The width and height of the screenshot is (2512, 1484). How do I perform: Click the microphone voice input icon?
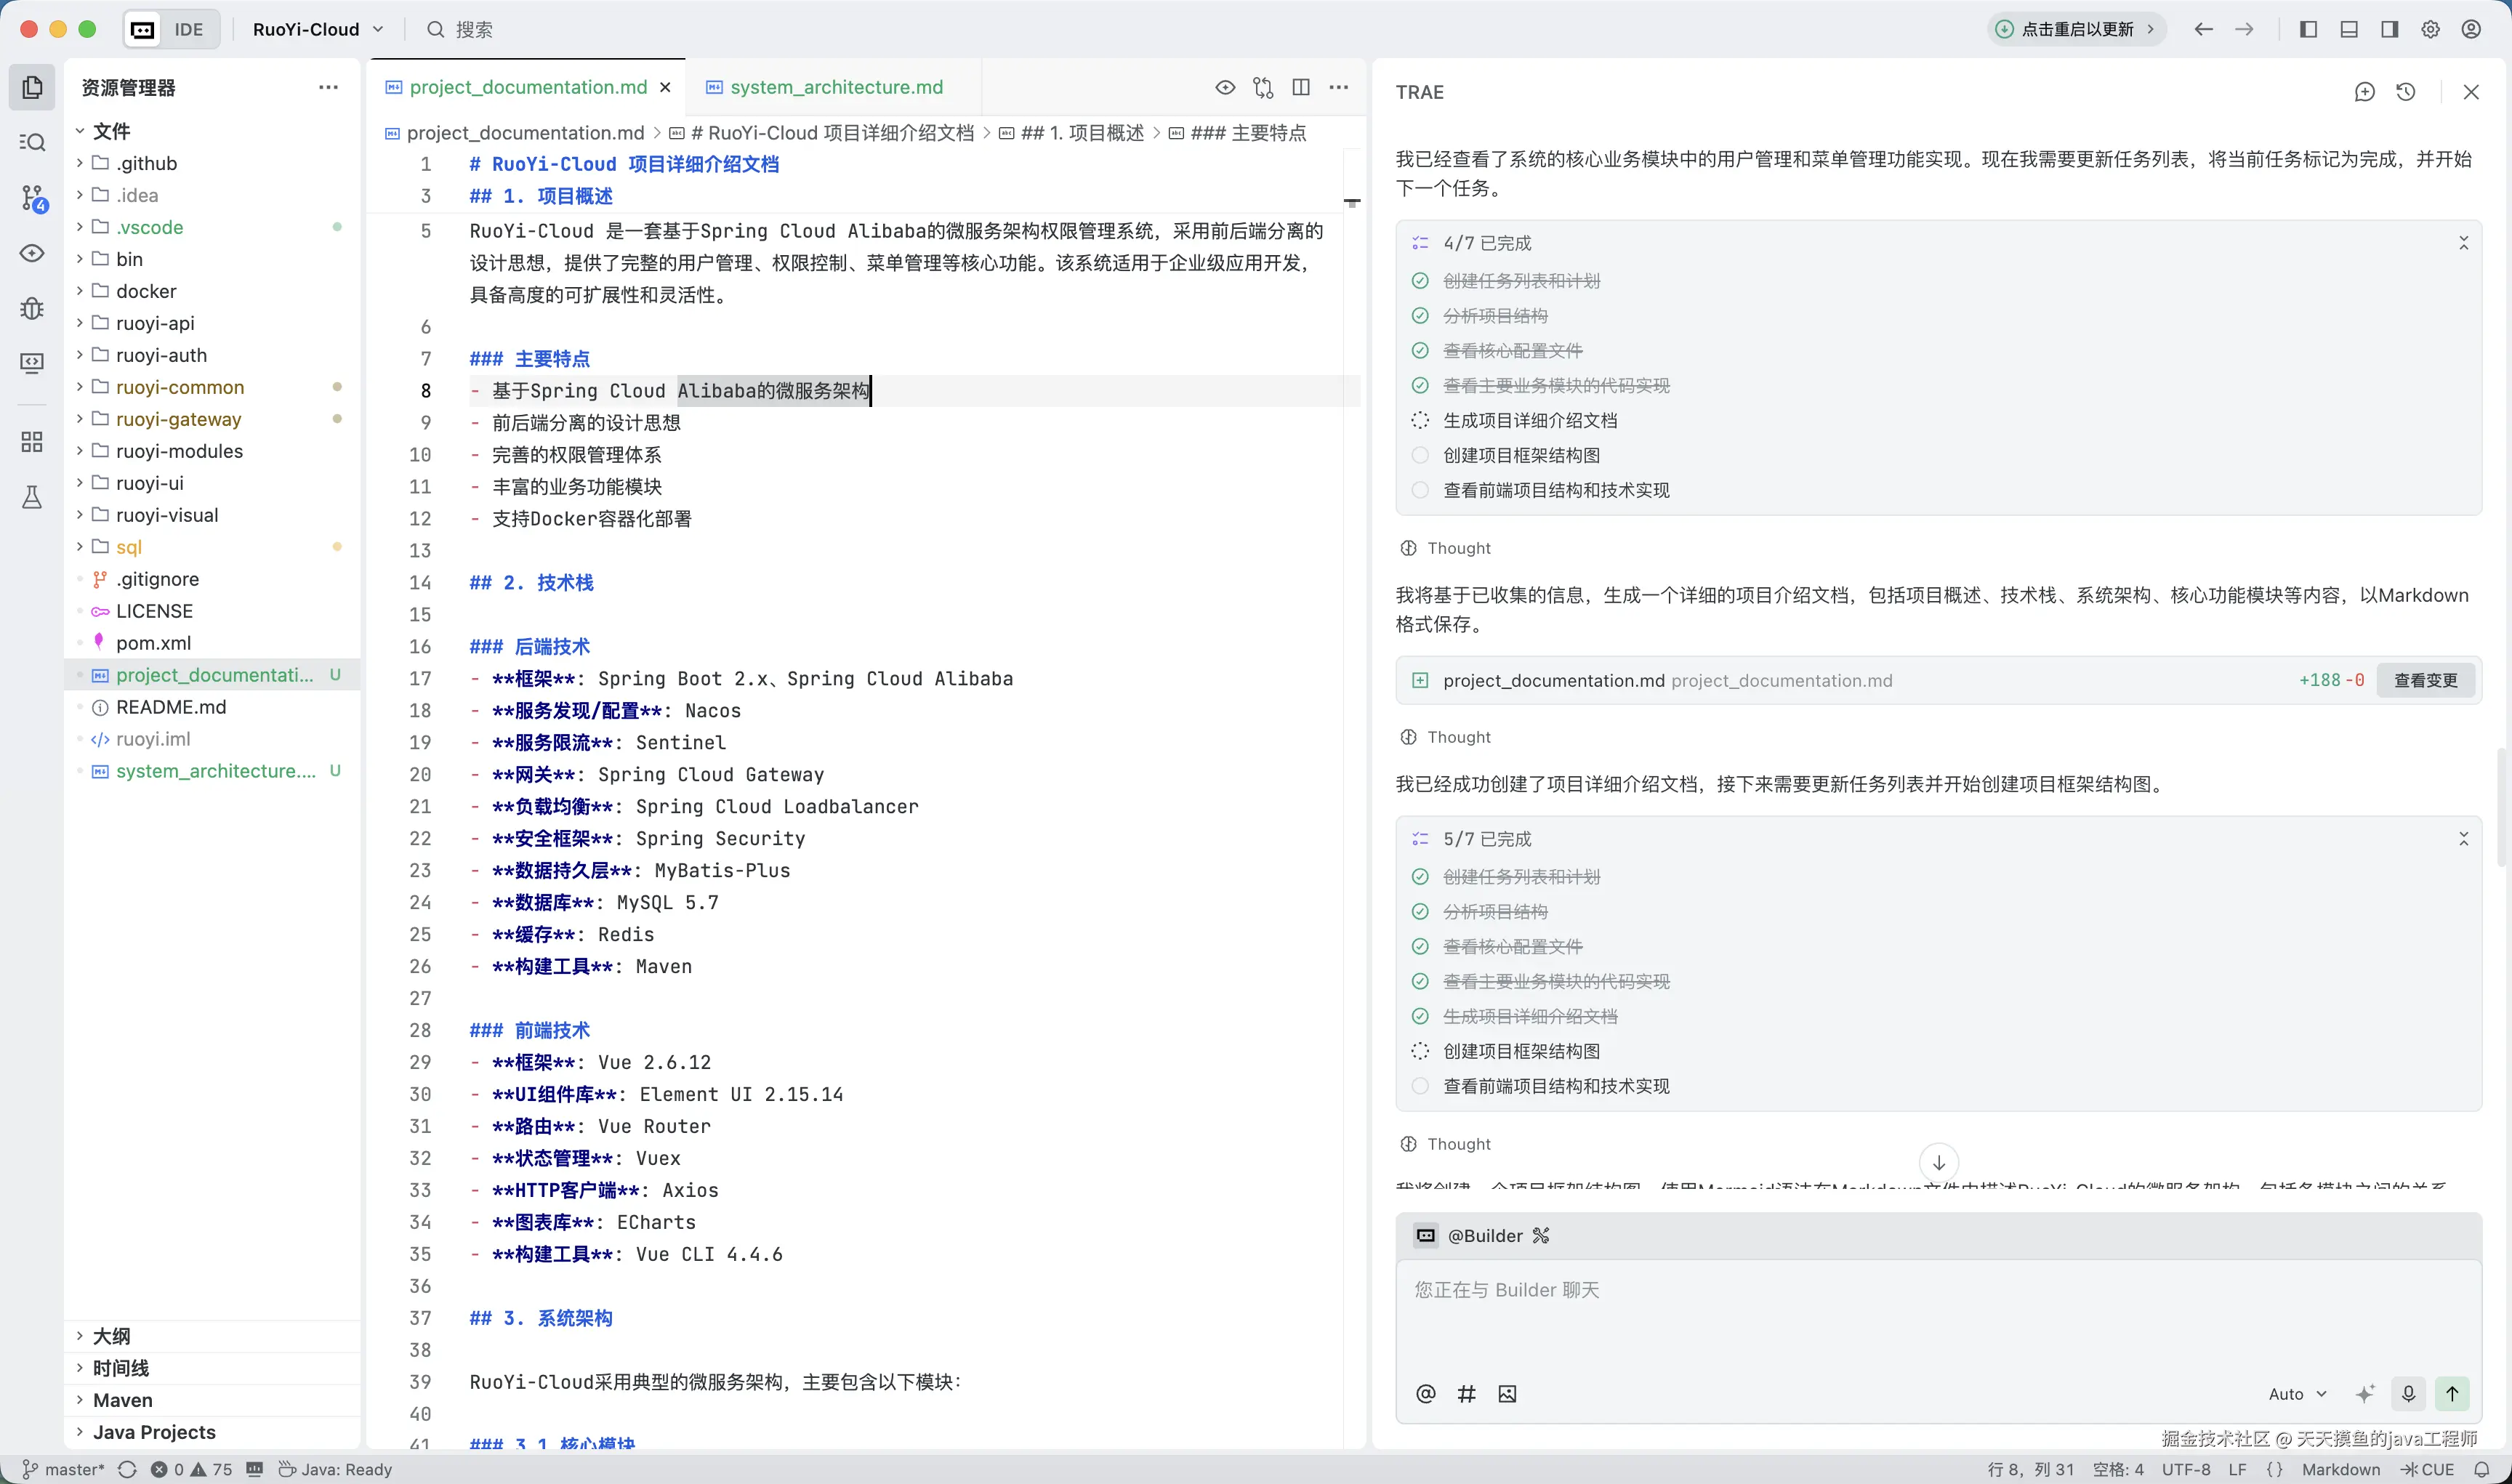(x=2409, y=1393)
